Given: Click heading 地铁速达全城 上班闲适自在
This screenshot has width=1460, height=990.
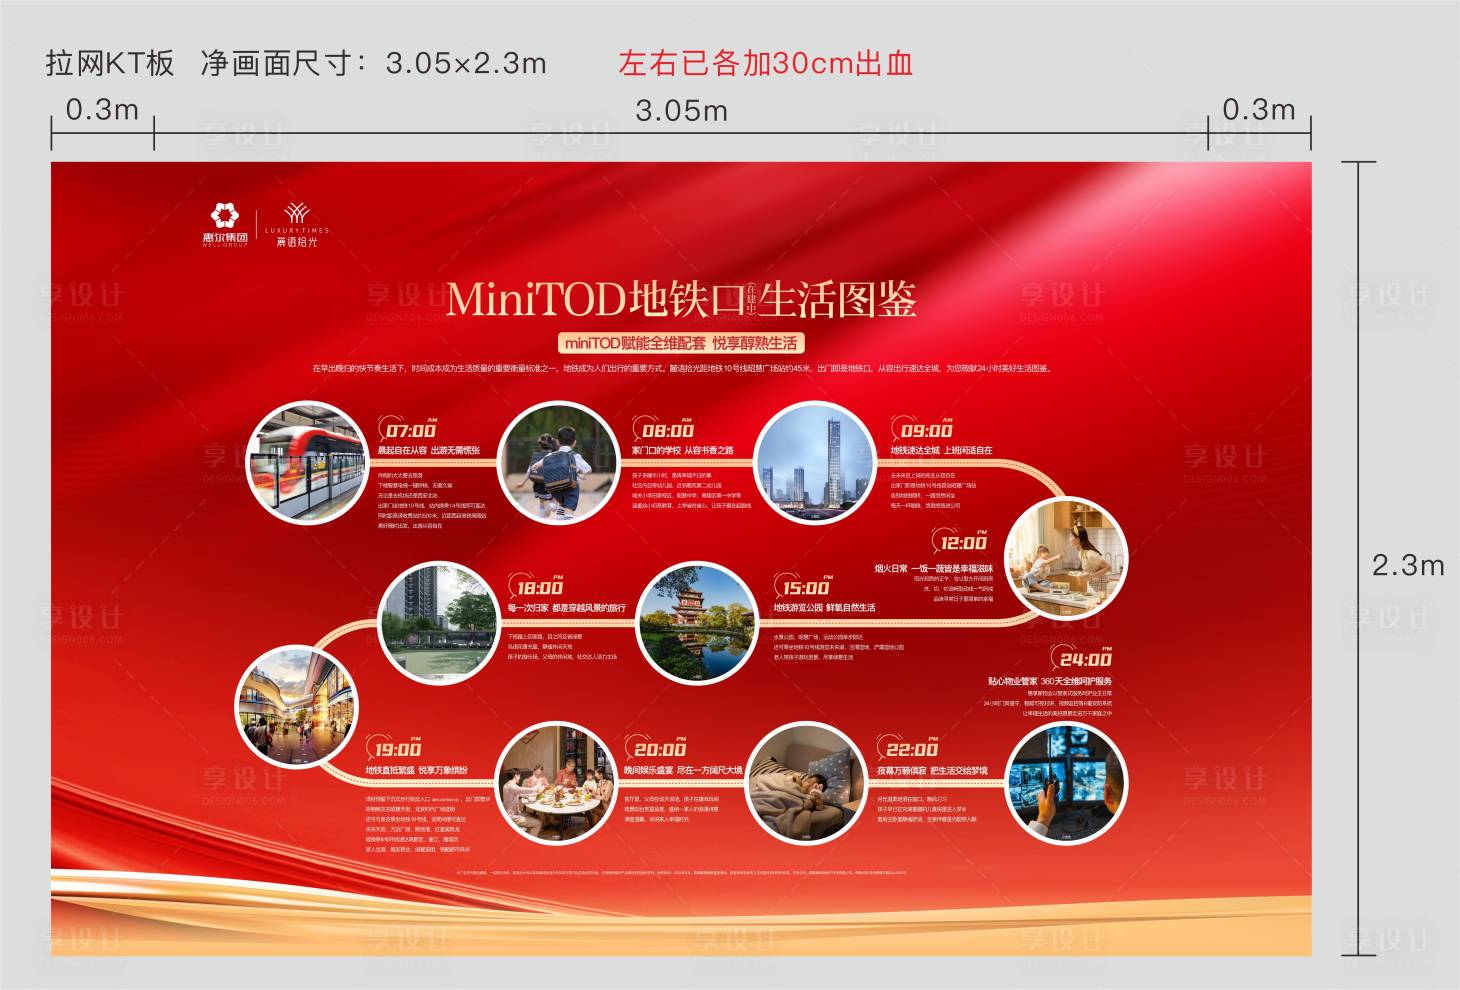Looking at the screenshot, I should coord(941,451).
